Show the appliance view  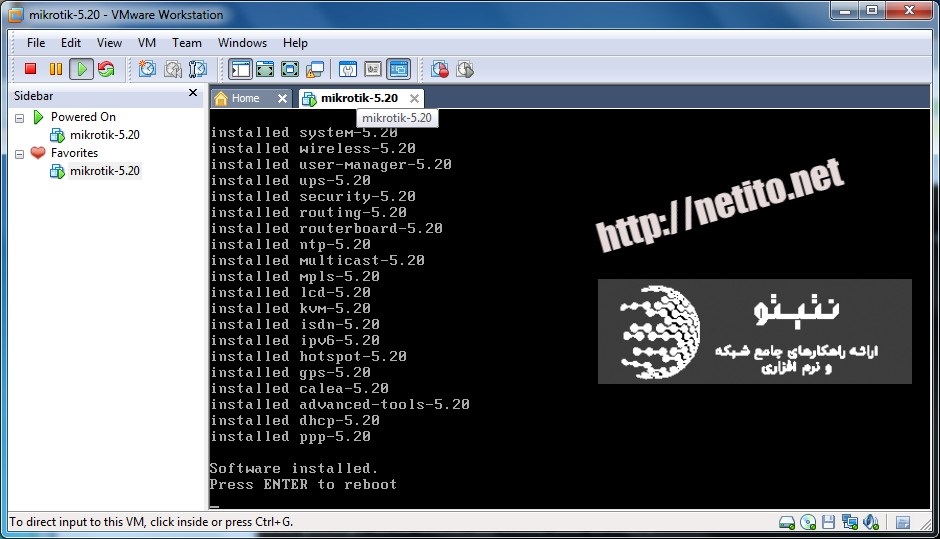(373, 70)
